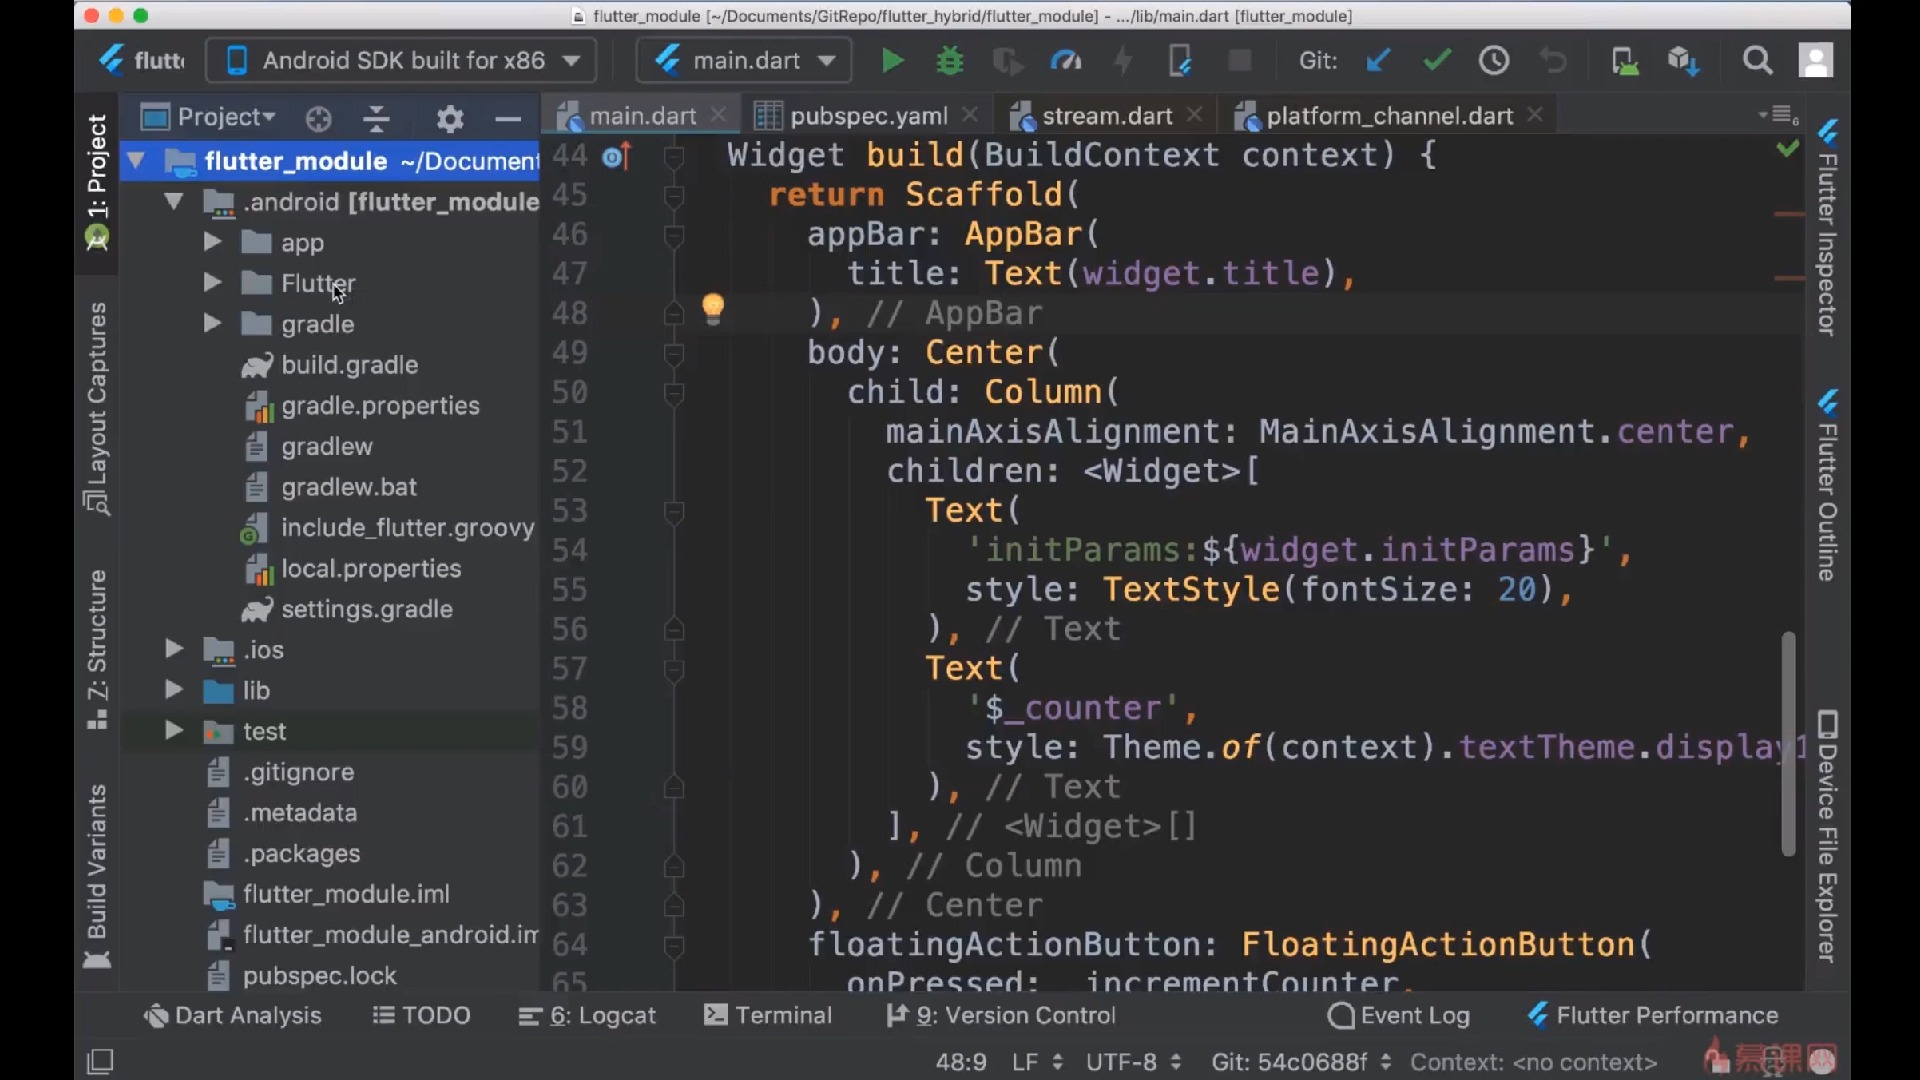Click the lightbulb quick-fix on line 48

[713, 309]
